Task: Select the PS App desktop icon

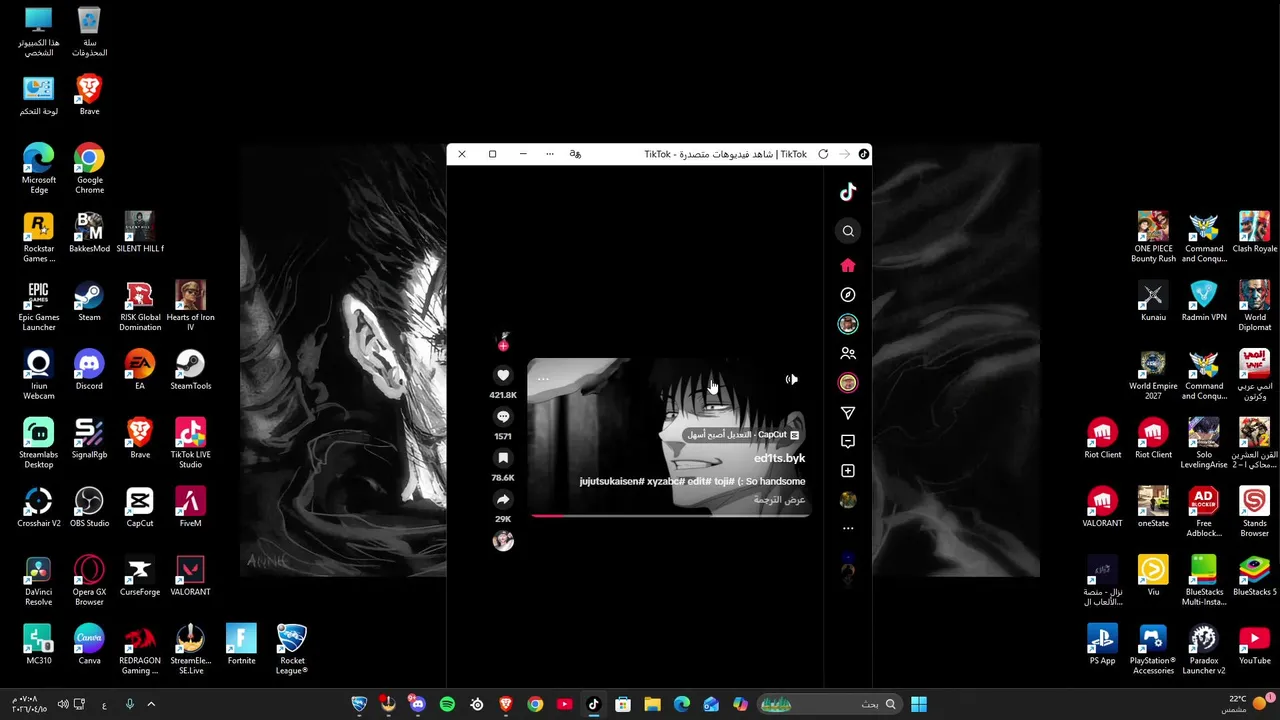Action: point(1102,645)
